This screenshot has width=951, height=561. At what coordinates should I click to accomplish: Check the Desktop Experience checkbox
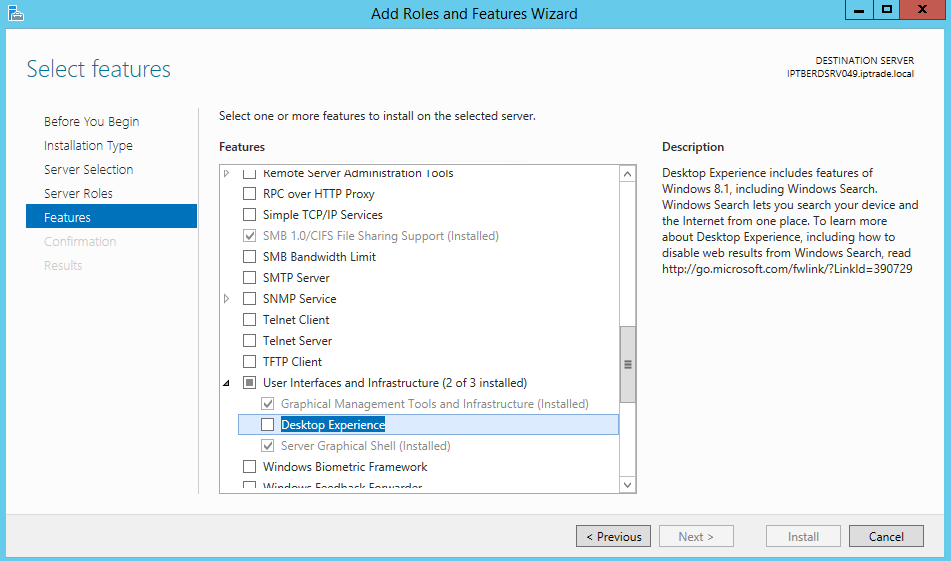point(267,425)
